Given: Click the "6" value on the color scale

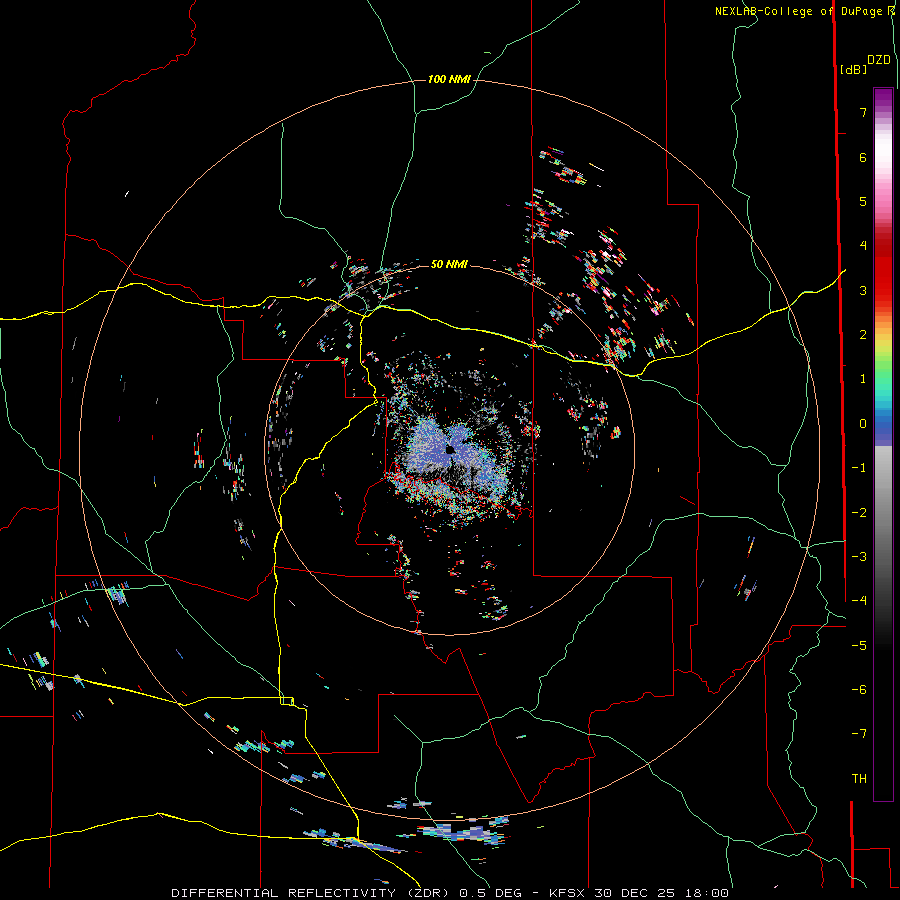Looking at the screenshot, I should click(863, 157).
